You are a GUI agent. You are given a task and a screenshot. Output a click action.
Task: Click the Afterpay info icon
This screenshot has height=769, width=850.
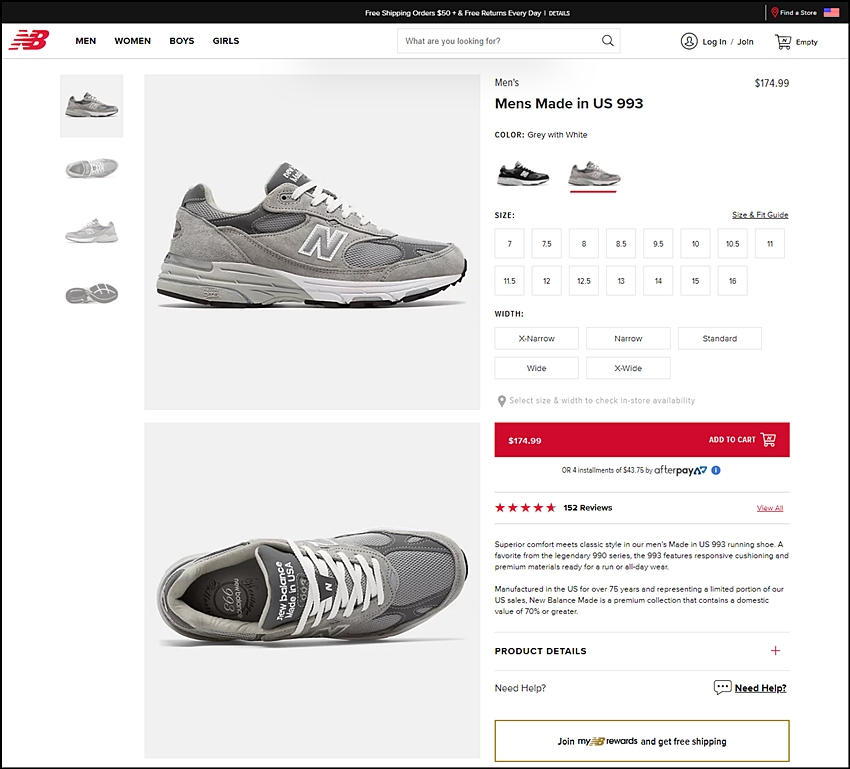click(x=716, y=470)
